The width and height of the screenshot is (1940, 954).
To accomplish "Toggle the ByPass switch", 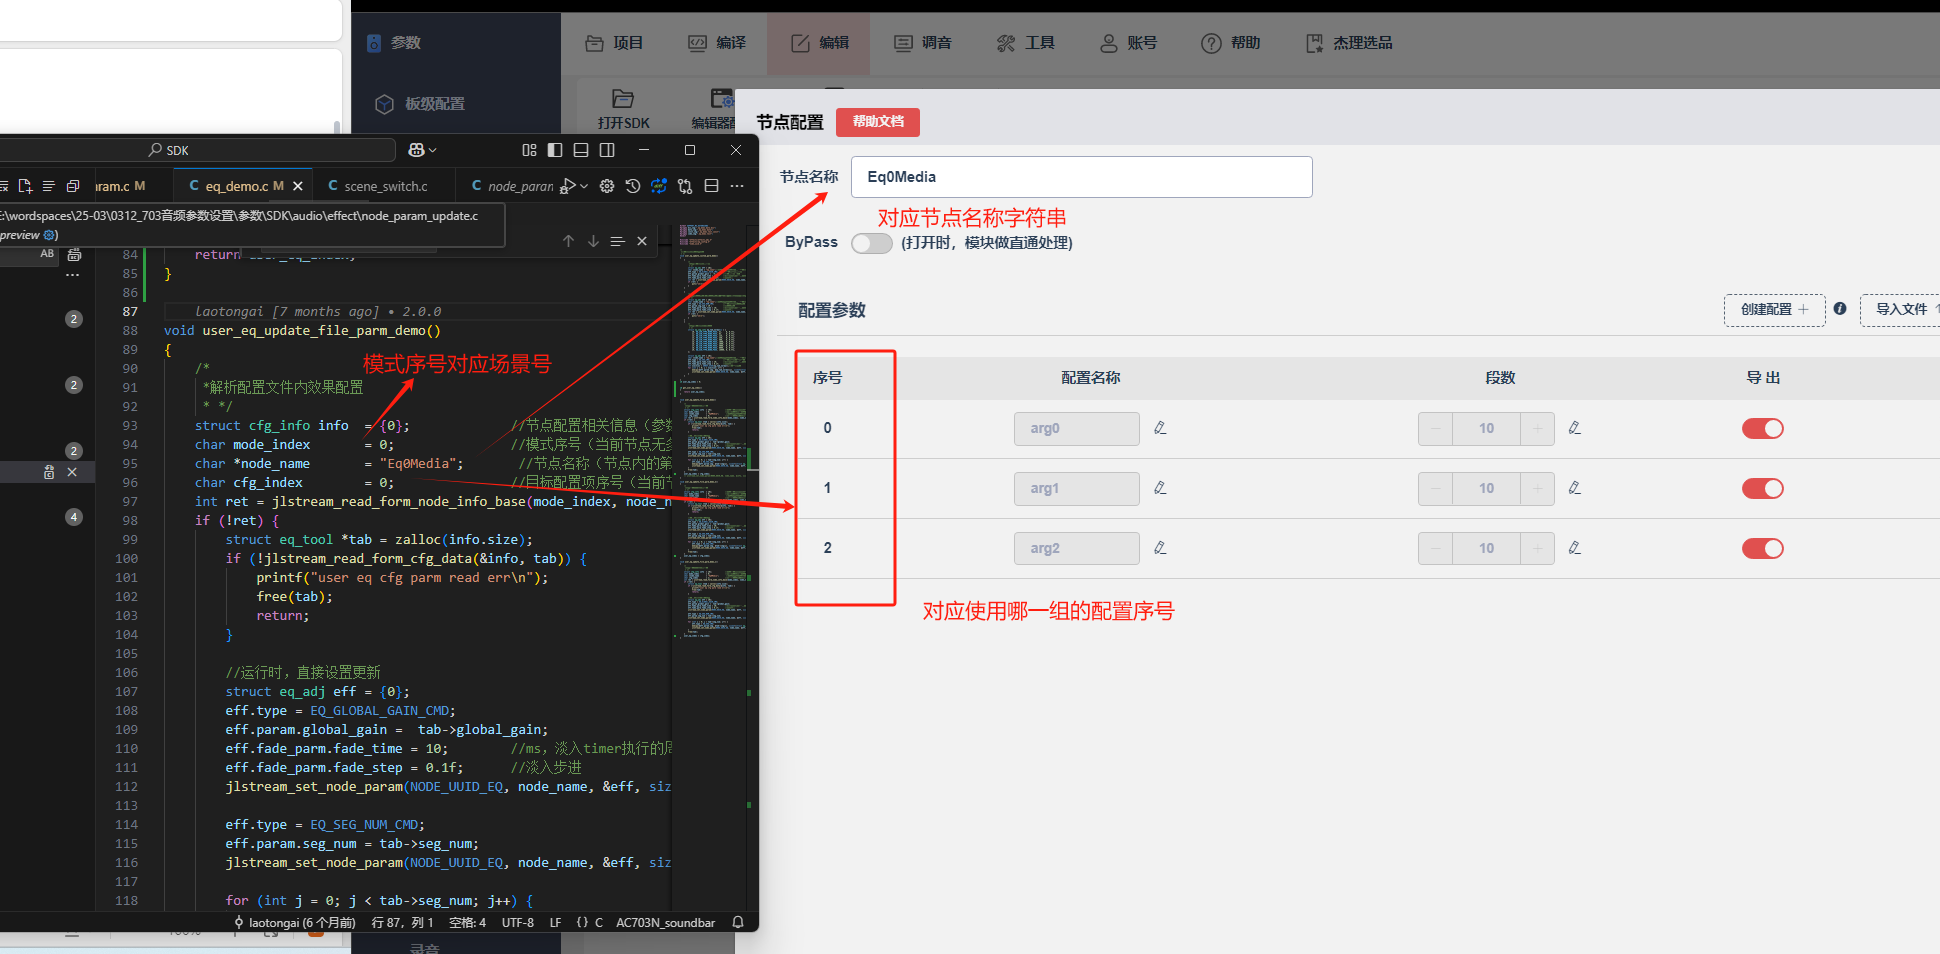I will [x=871, y=243].
